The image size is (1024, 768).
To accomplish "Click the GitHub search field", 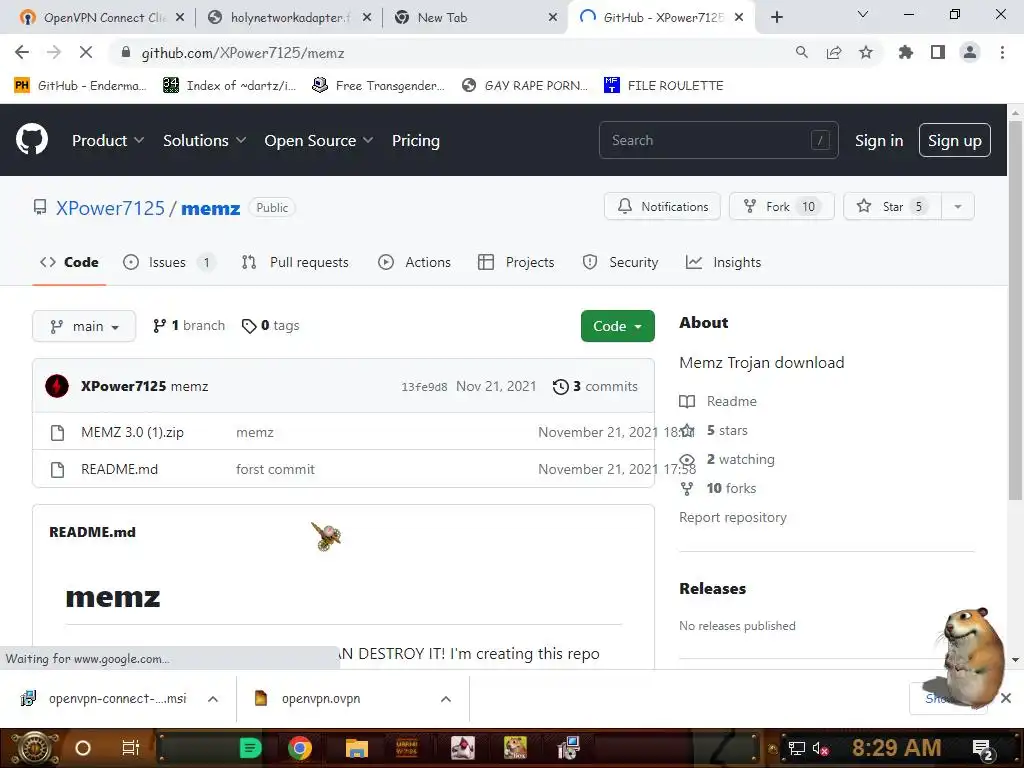I will pyautogui.click(x=718, y=140).
